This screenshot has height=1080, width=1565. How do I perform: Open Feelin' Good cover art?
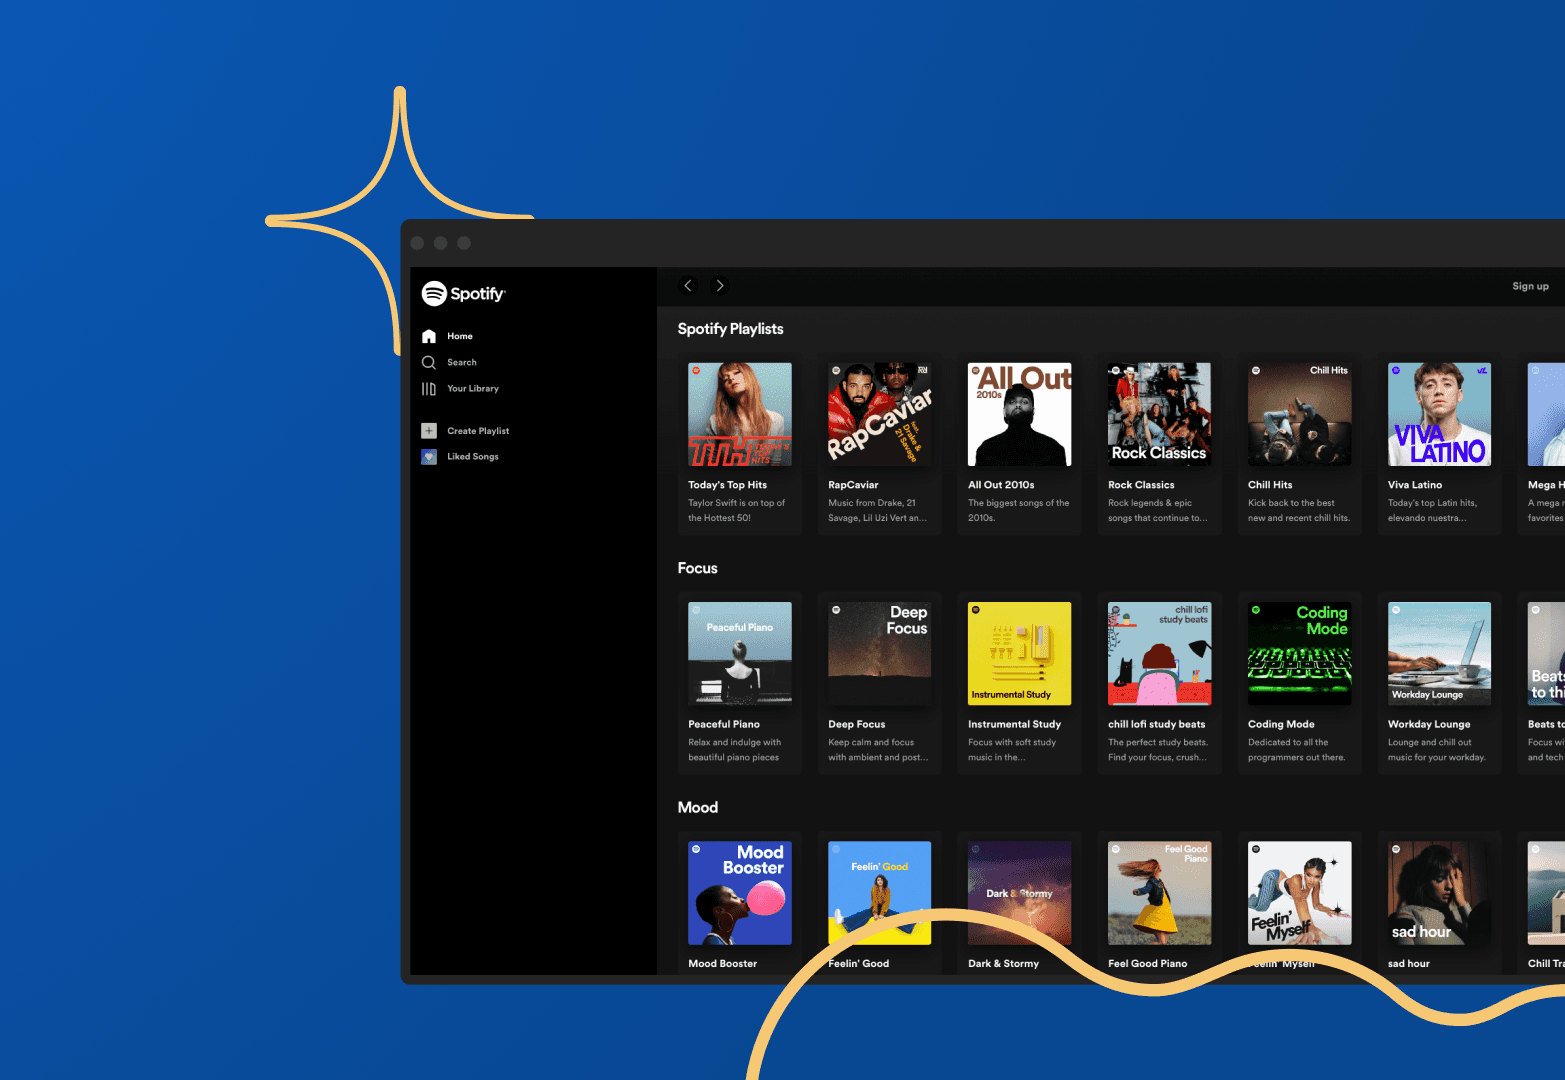click(880, 892)
